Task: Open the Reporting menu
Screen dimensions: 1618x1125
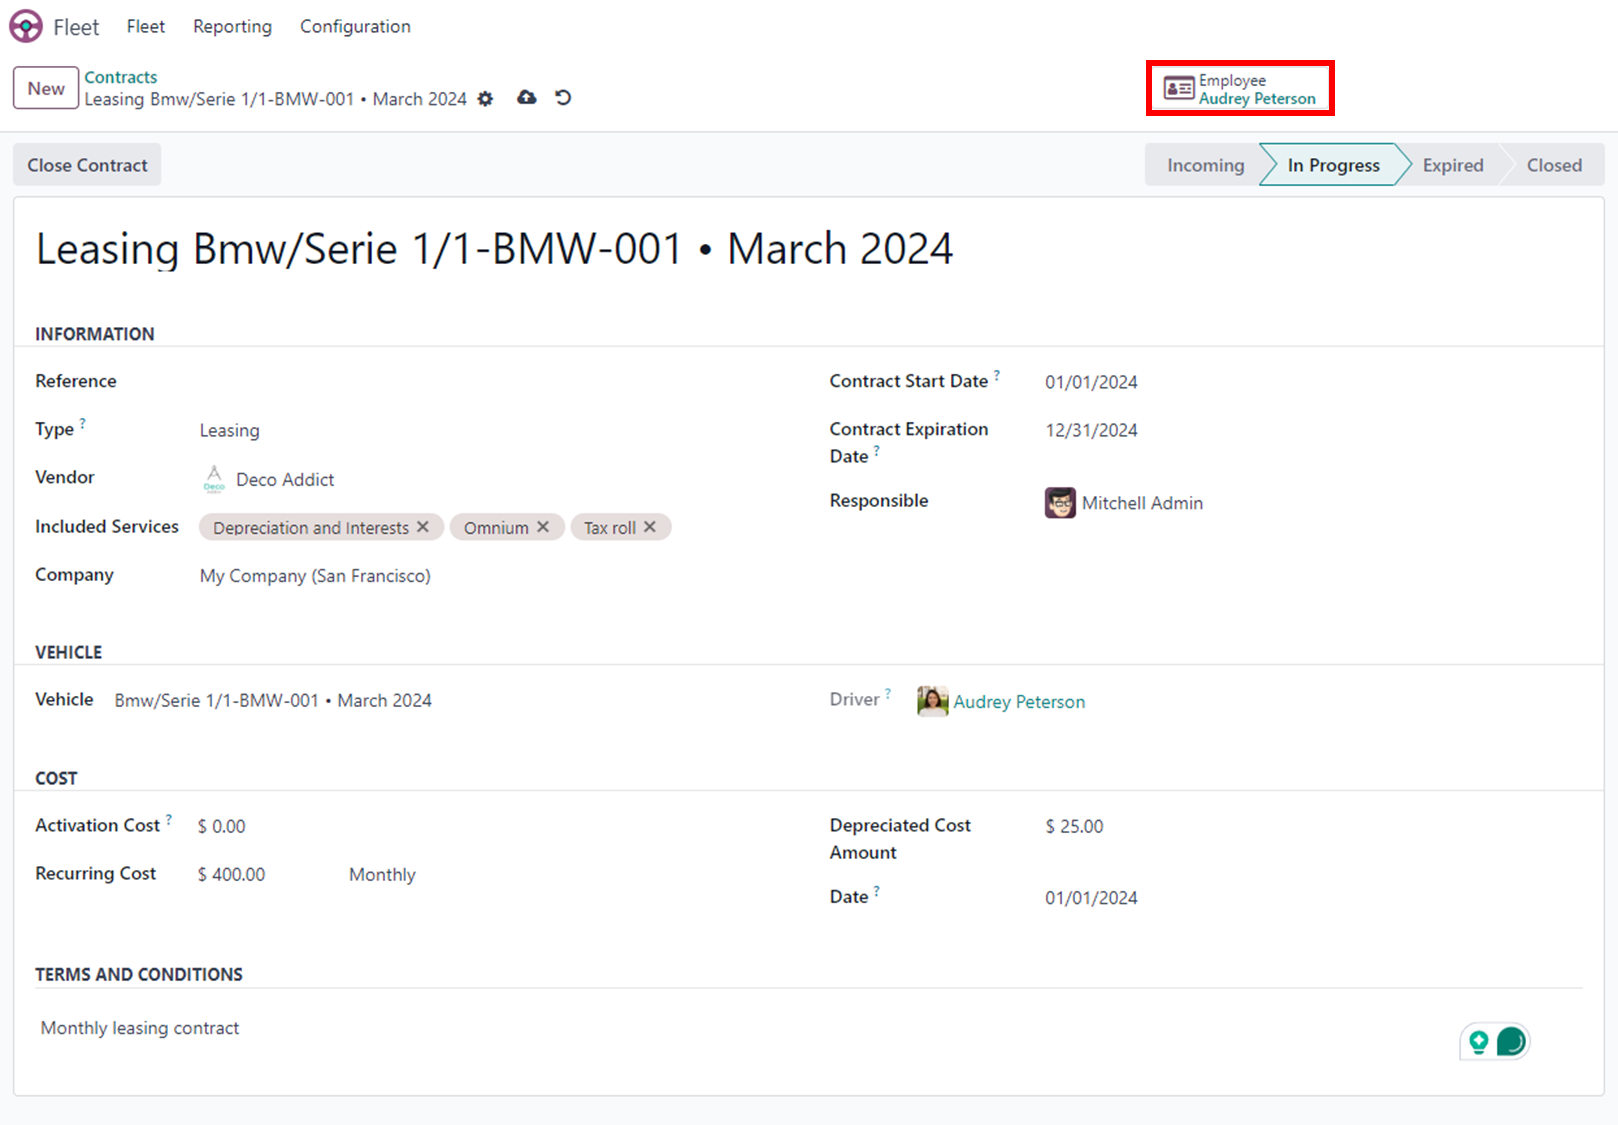Action: (232, 26)
